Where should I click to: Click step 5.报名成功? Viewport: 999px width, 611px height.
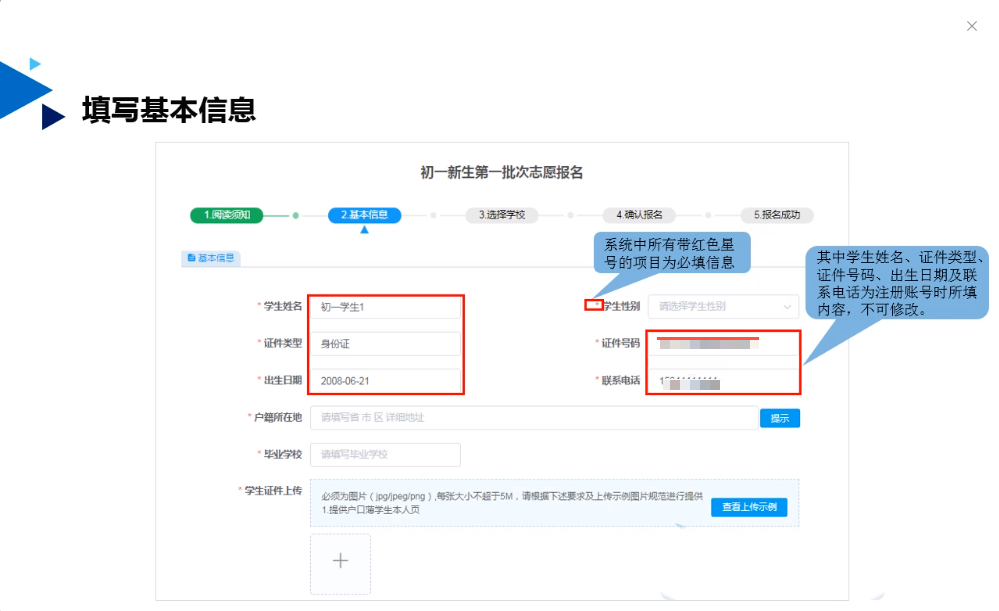pyautogui.click(x=777, y=214)
